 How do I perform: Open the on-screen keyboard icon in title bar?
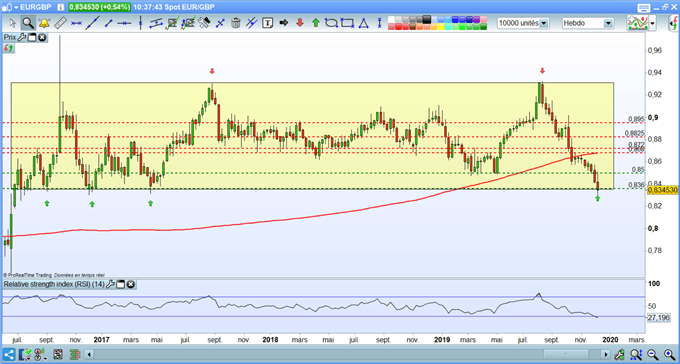644,7
